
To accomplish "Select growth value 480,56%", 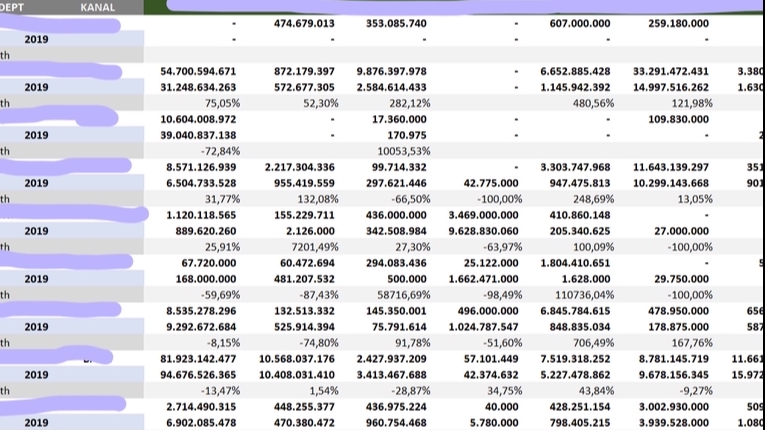I will coord(594,103).
